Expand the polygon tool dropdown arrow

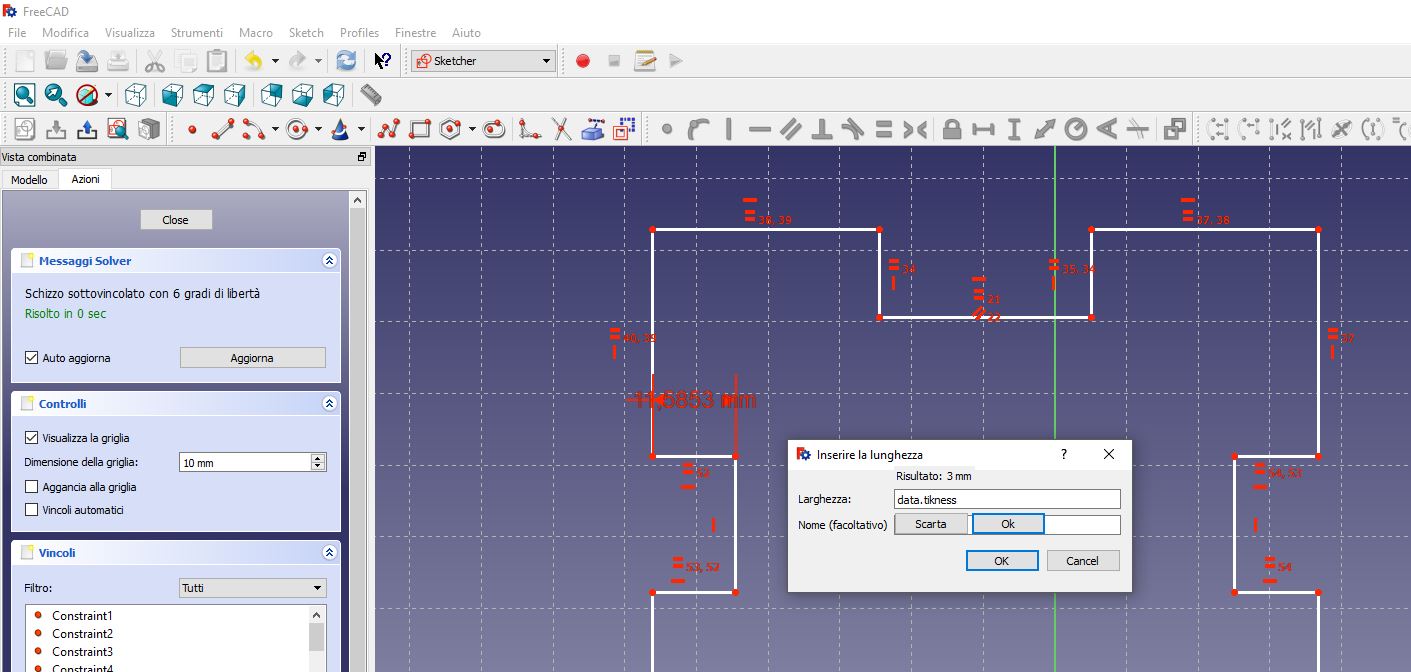click(x=472, y=129)
